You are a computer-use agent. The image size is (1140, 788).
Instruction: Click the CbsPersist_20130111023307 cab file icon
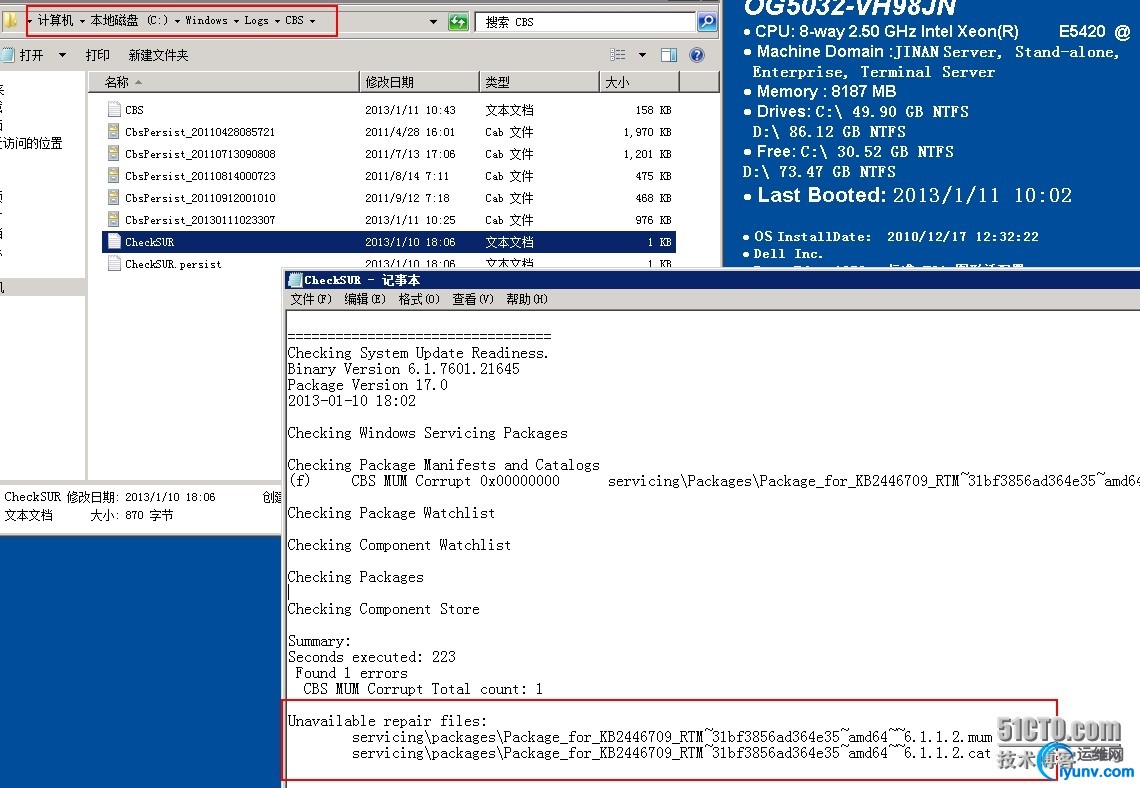tap(114, 220)
